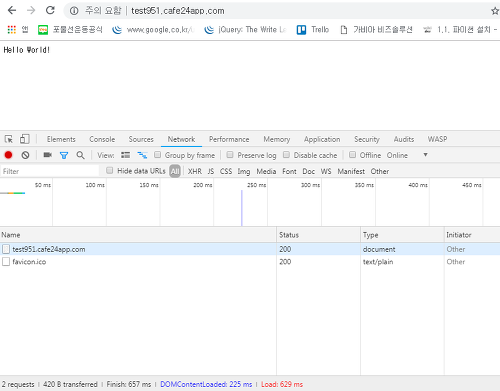Open the Trello bookmark

[x=313, y=30]
